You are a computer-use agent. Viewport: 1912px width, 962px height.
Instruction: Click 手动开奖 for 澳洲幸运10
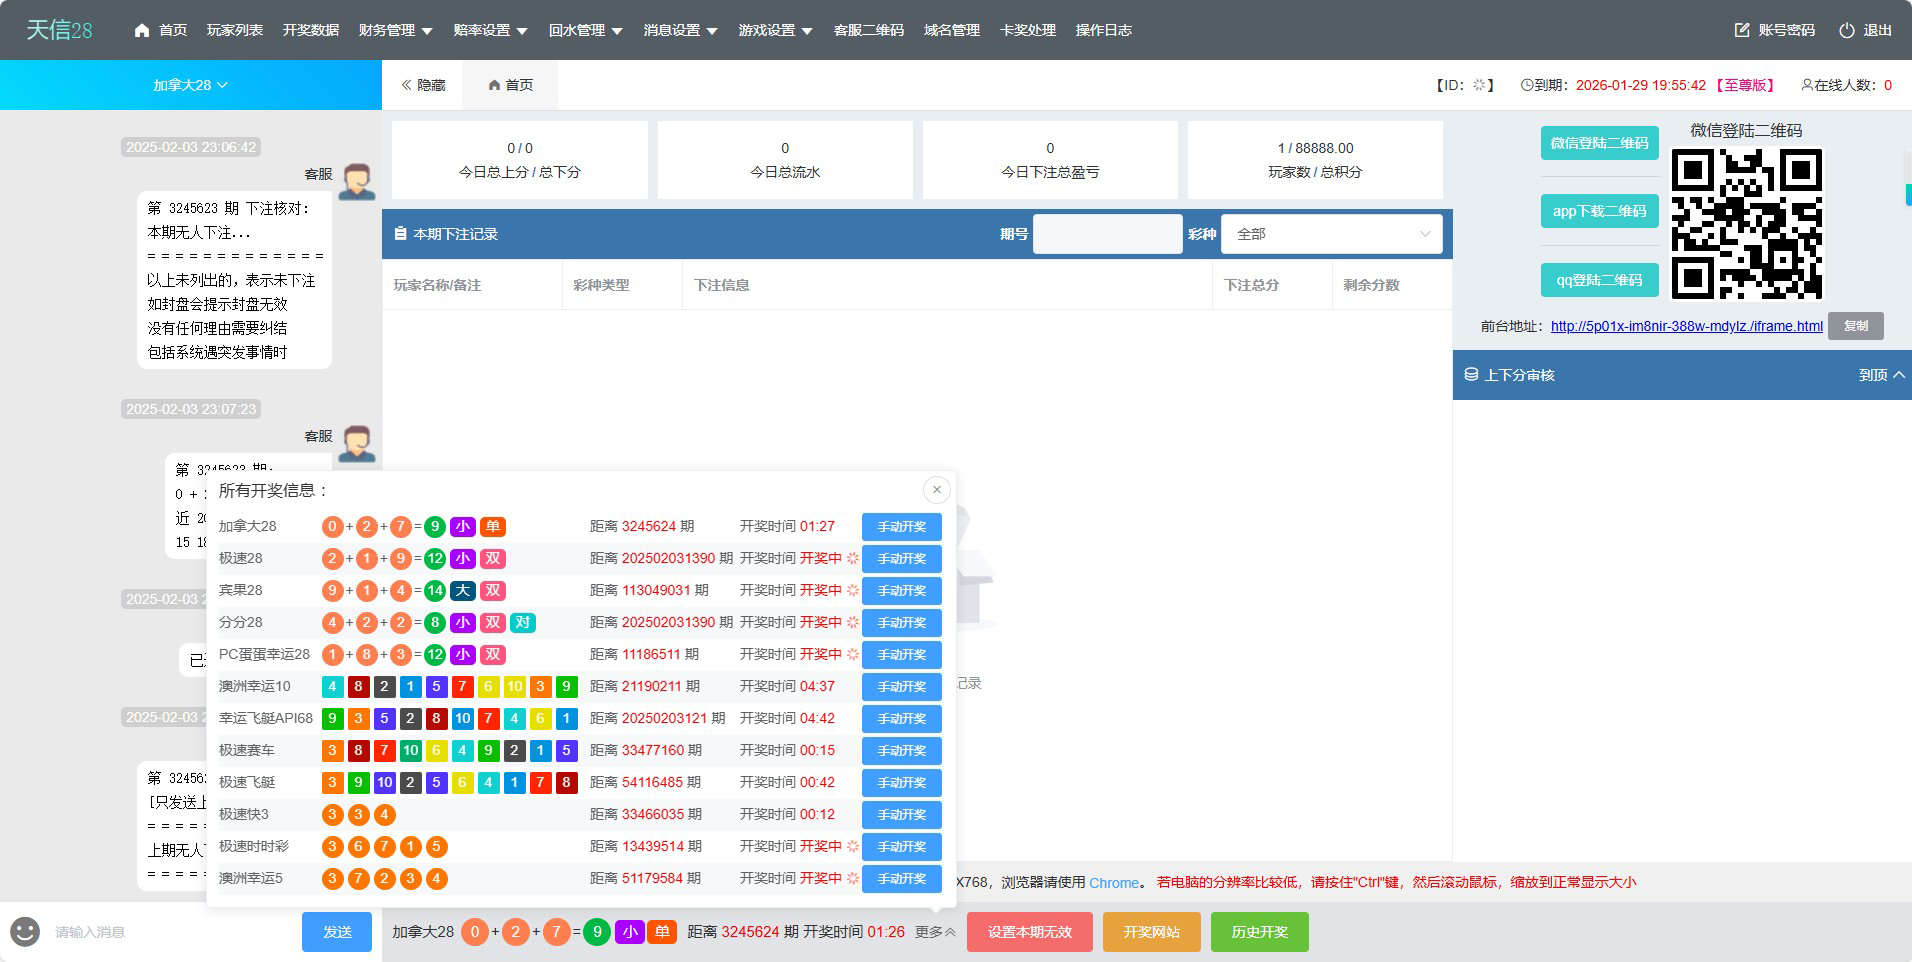901,686
